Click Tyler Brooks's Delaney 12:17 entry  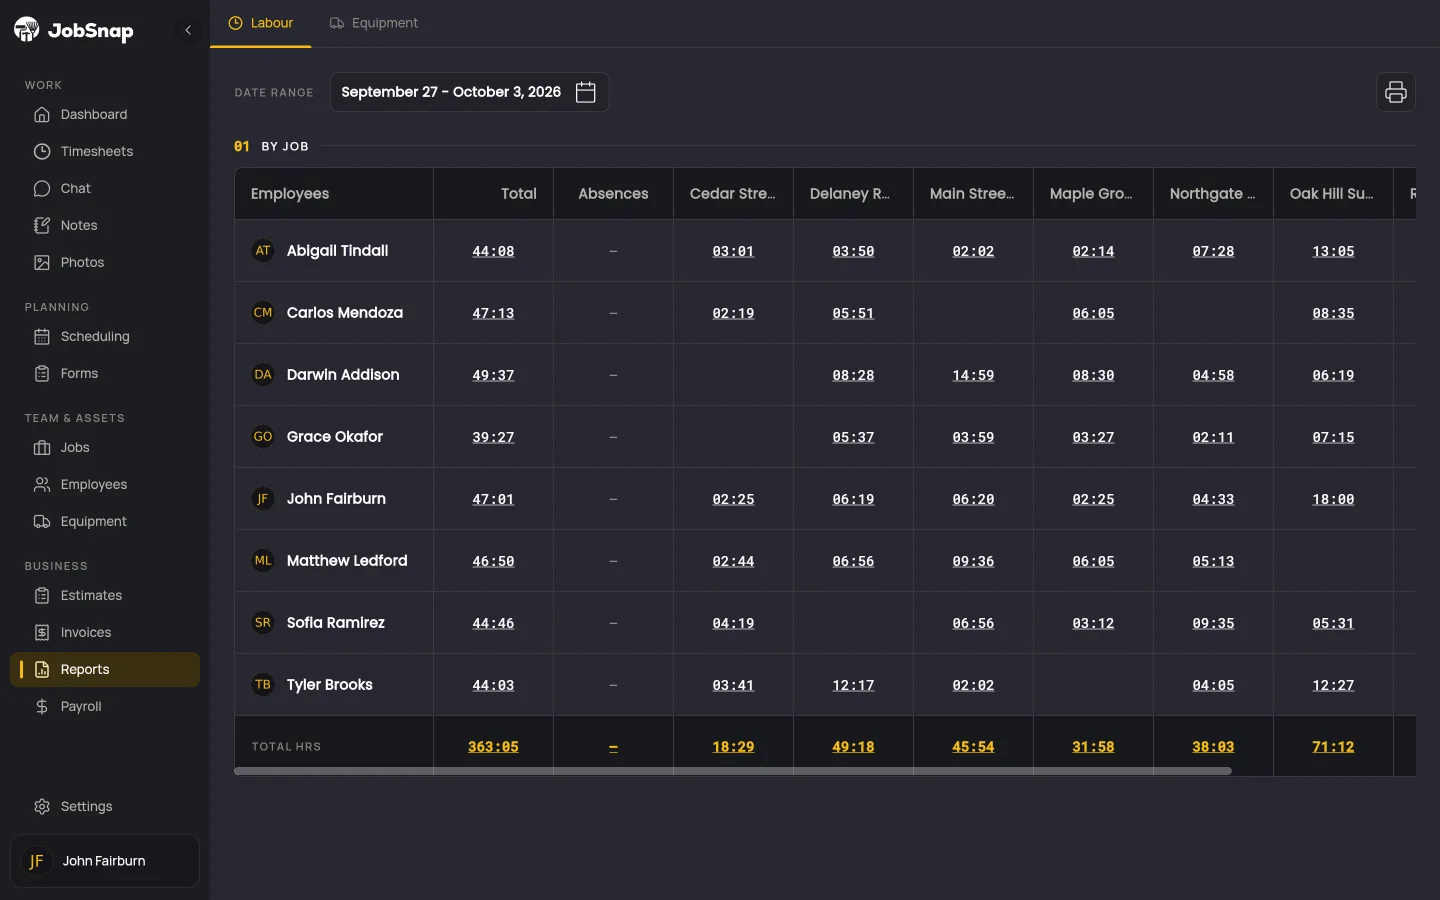[853, 685]
